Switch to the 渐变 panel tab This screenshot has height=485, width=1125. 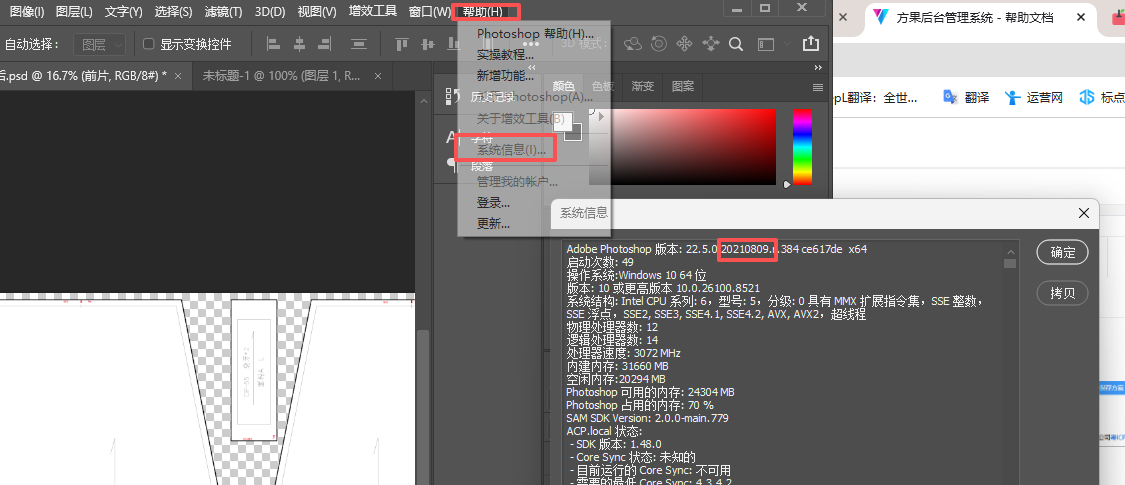point(643,86)
